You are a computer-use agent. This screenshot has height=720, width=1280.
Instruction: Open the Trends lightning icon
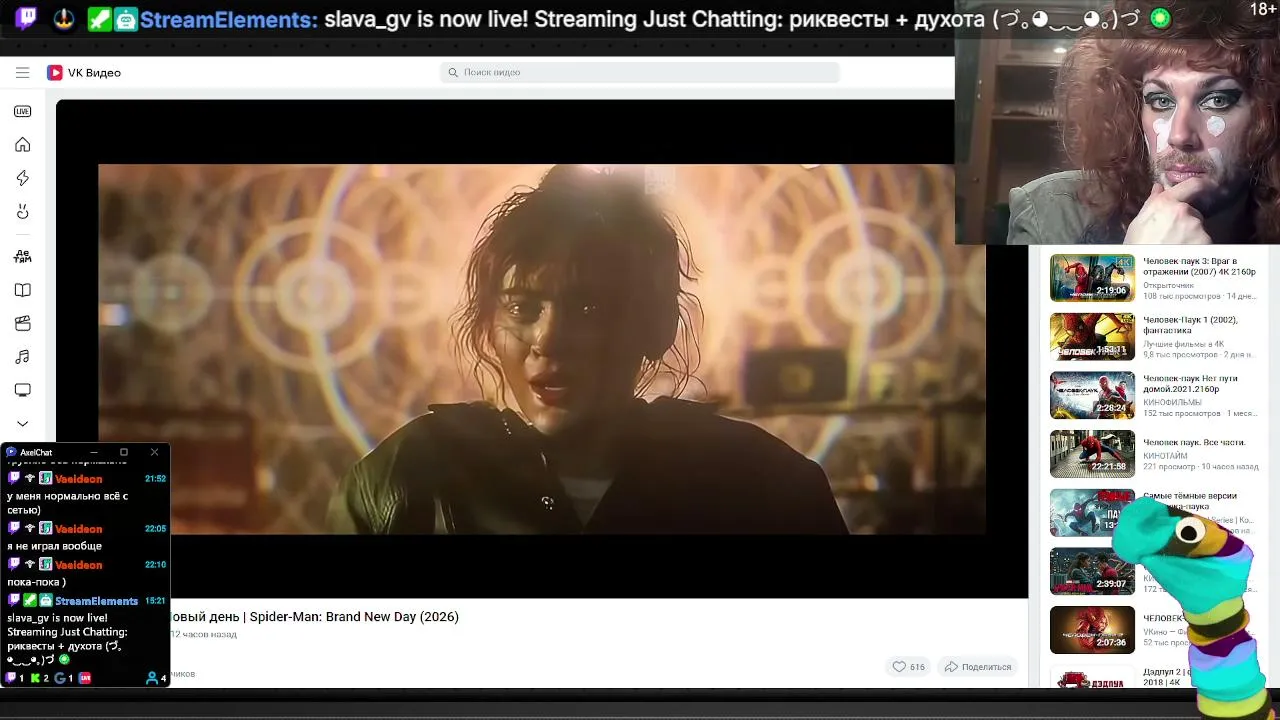tap(22, 178)
